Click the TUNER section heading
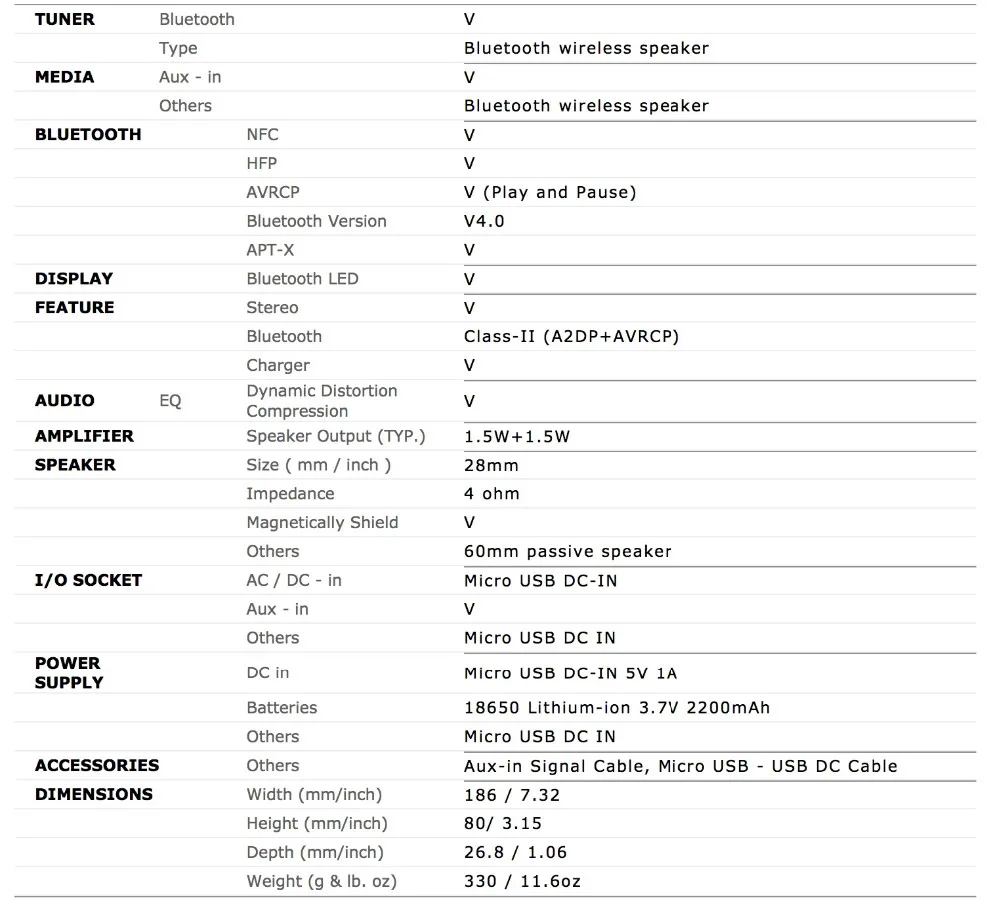Viewport: 1000px width, 900px height. (64, 19)
